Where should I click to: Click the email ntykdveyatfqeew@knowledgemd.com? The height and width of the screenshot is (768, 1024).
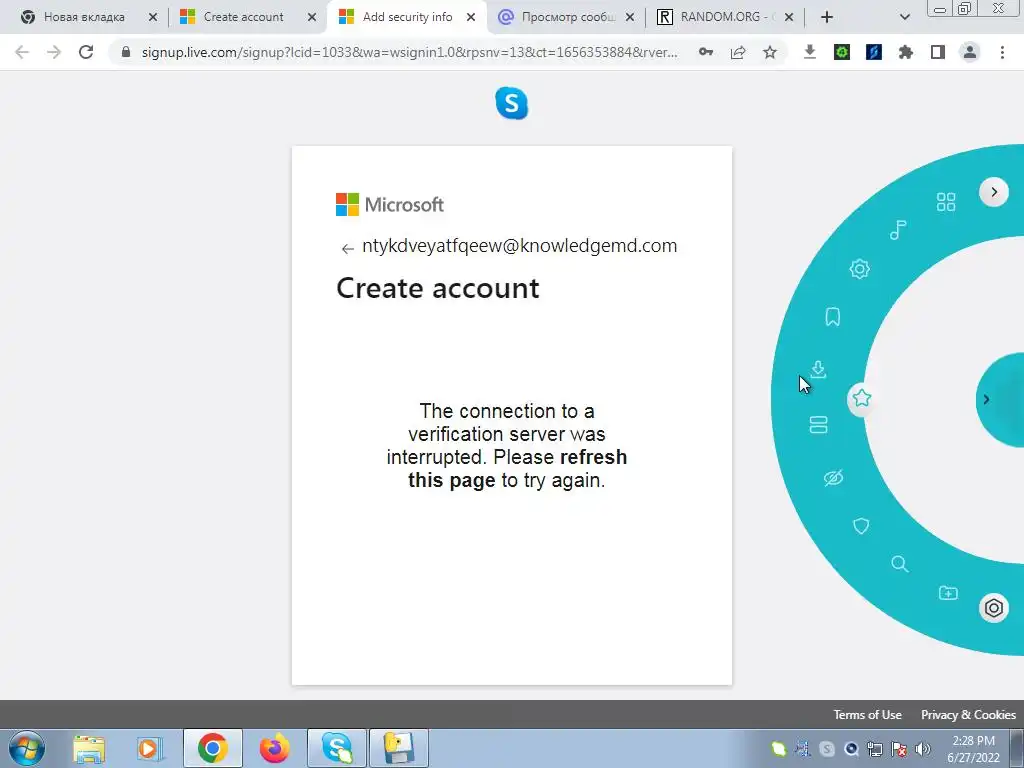tap(519, 246)
